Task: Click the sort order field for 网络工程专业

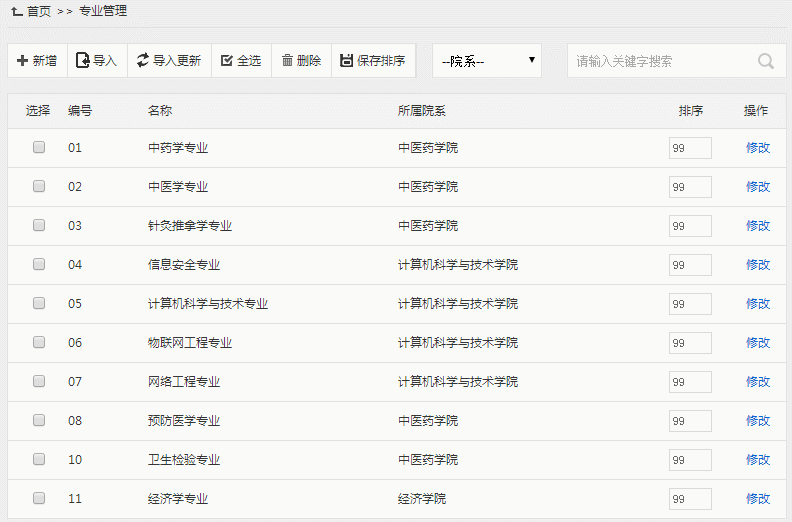Action: click(x=690, y=382)
